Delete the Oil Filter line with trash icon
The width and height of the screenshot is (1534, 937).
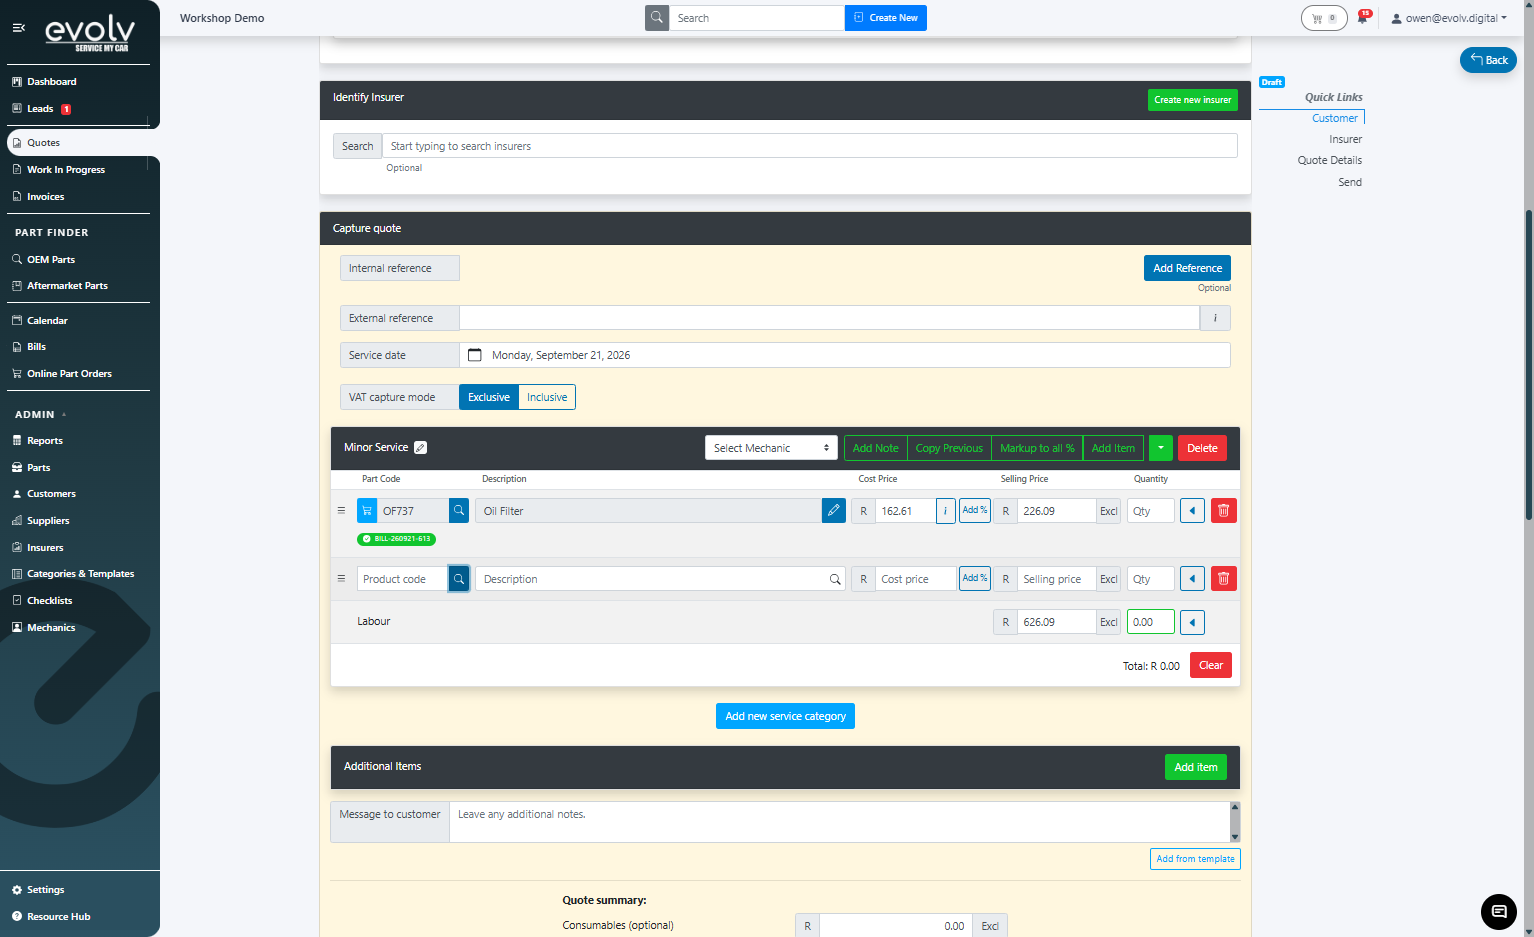[1224, 511]
